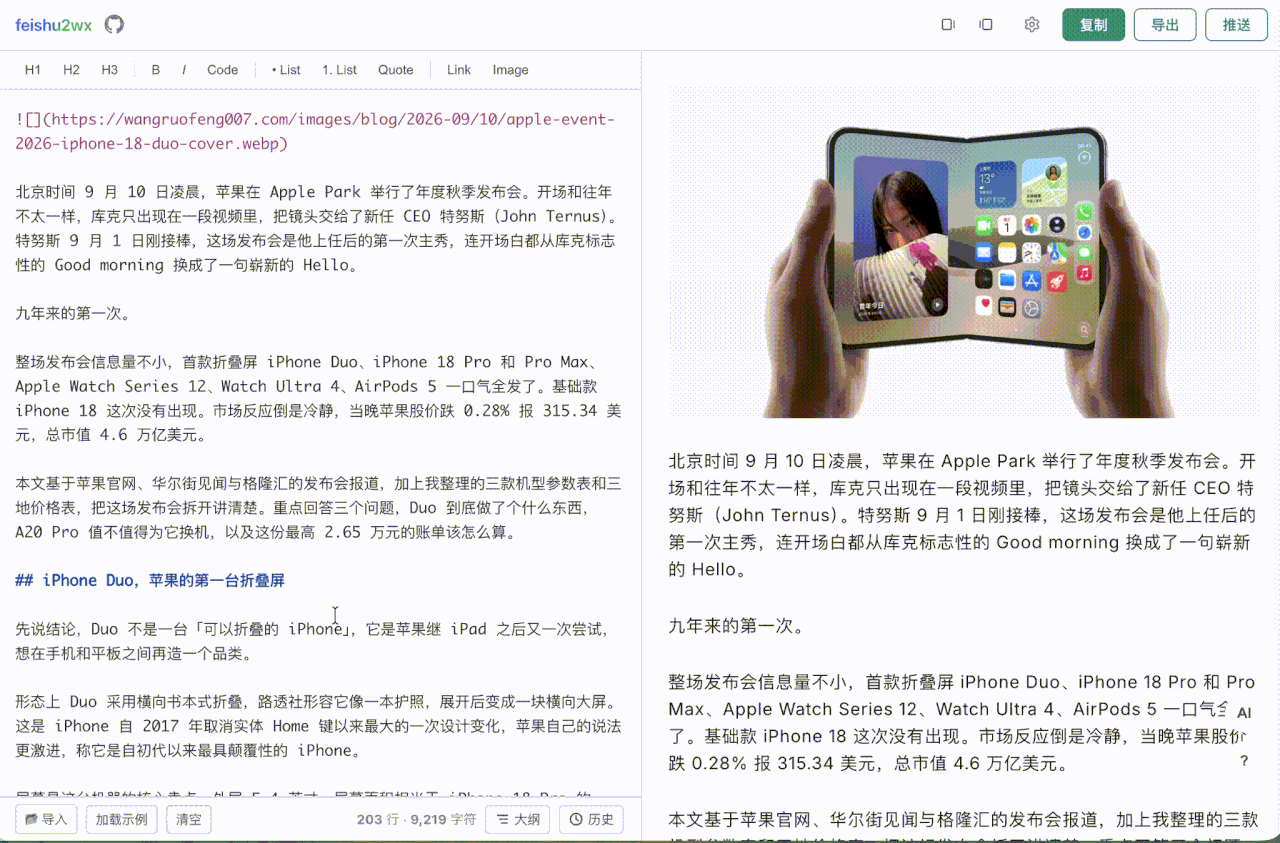Click '九年来的第一次。' in the preview
The height and width of the screenshot is (843, 1280).
coord(736,626)
